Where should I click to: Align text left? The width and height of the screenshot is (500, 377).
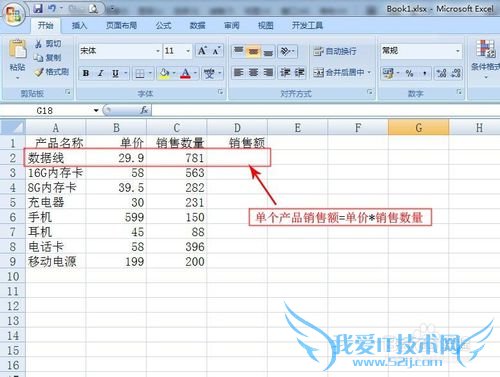coord(239,72)
